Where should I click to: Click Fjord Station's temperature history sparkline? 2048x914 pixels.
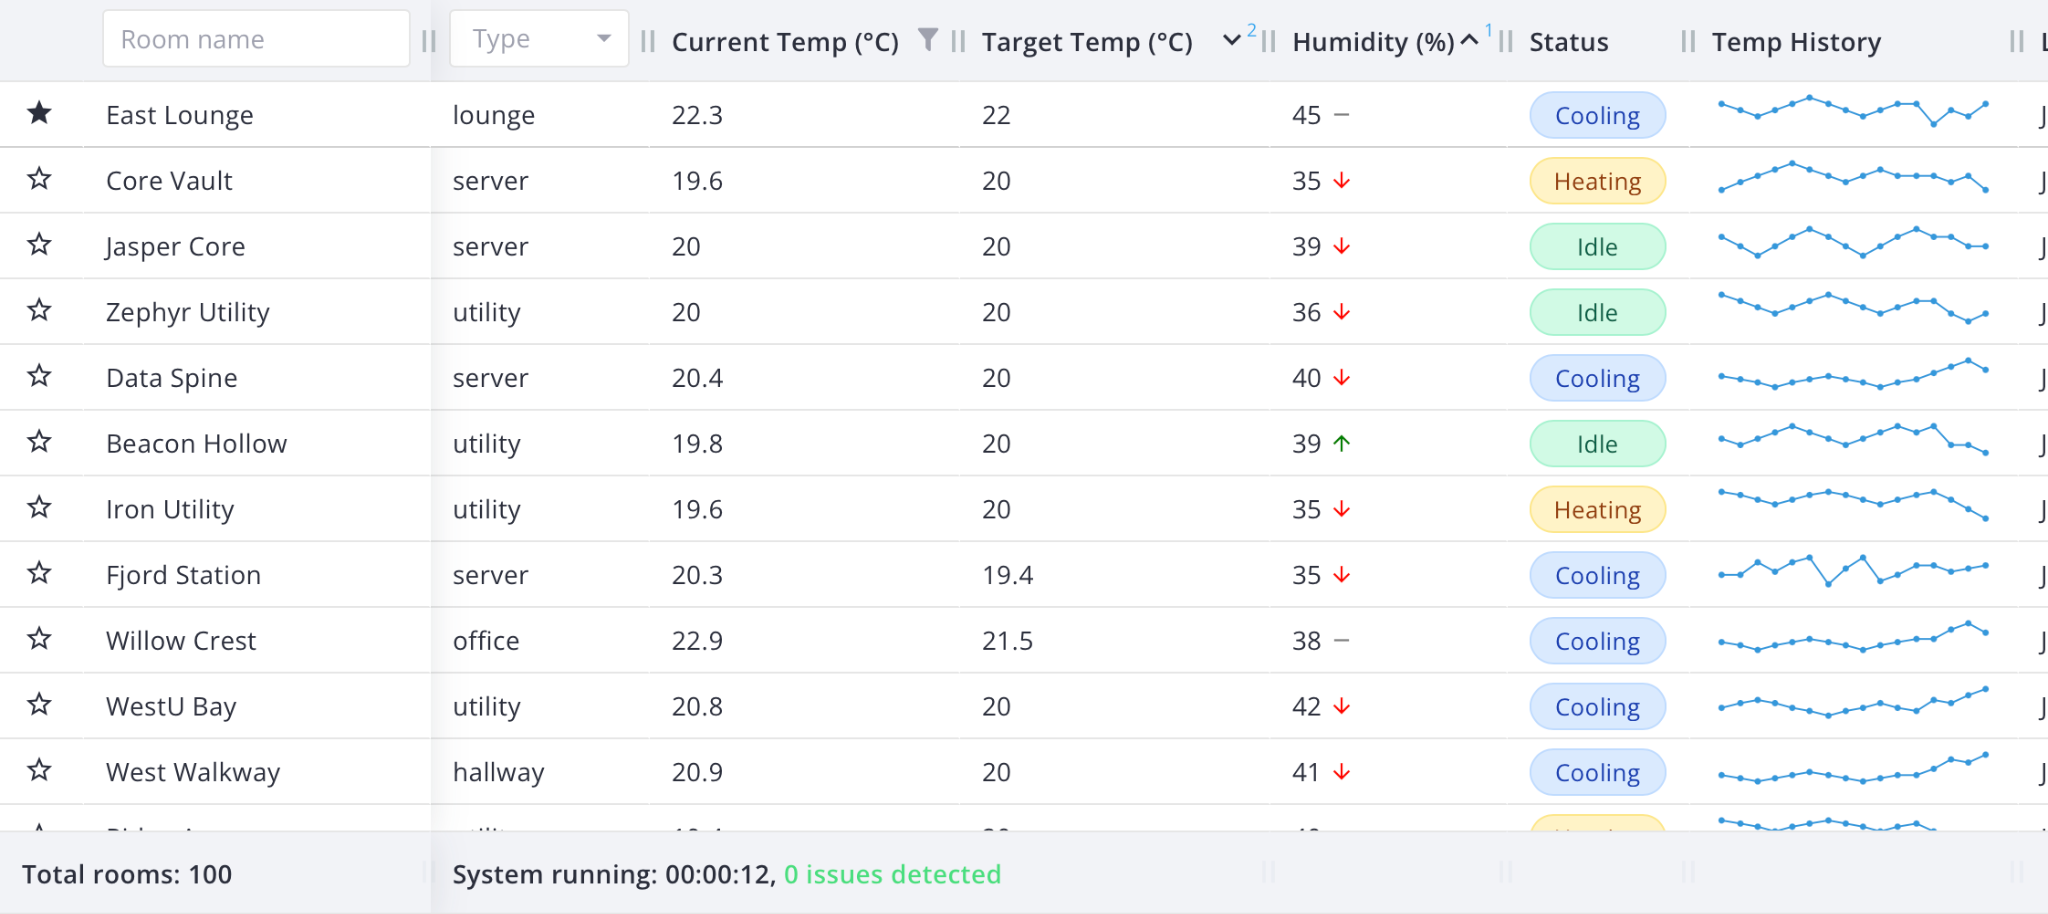pos(1852,574)
